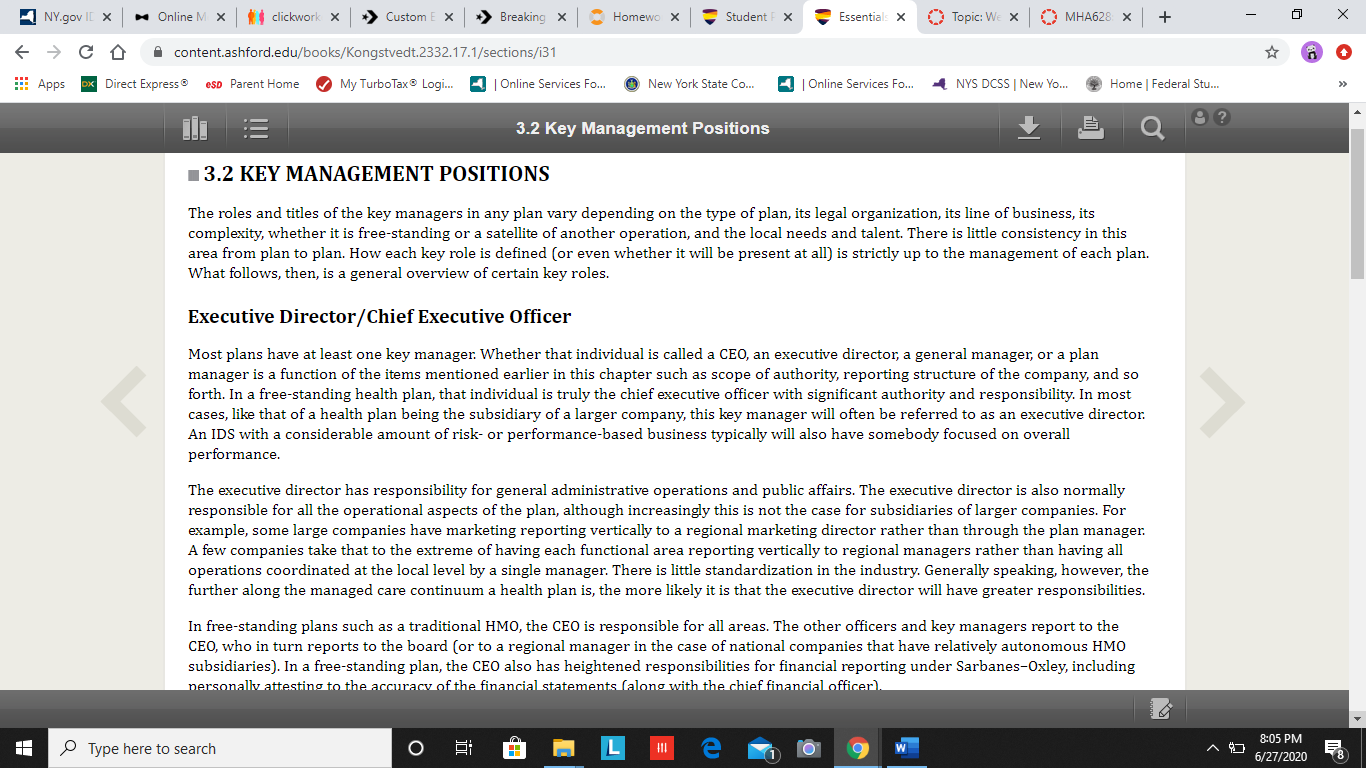The height and width of the screenshot is (768, 1366).
Task: Show more bookmarks with the overflow chevron
Action: tap(1342, 84)
